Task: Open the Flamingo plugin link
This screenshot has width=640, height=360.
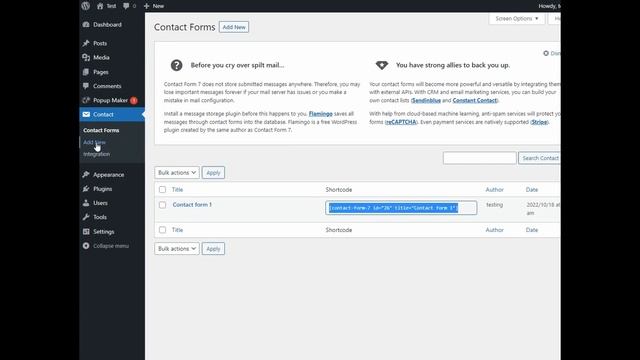Action: [320, 114]
